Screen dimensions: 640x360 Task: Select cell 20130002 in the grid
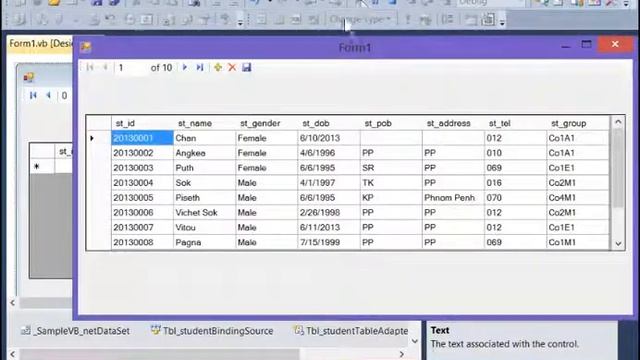[x=142, y=153]
